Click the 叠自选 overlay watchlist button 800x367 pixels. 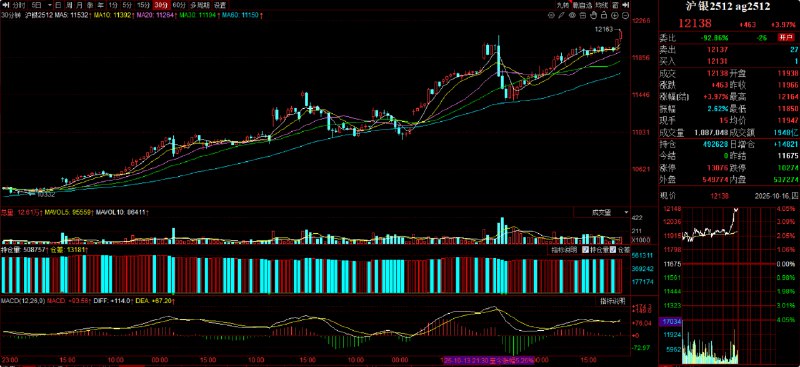tap(582, 5)
